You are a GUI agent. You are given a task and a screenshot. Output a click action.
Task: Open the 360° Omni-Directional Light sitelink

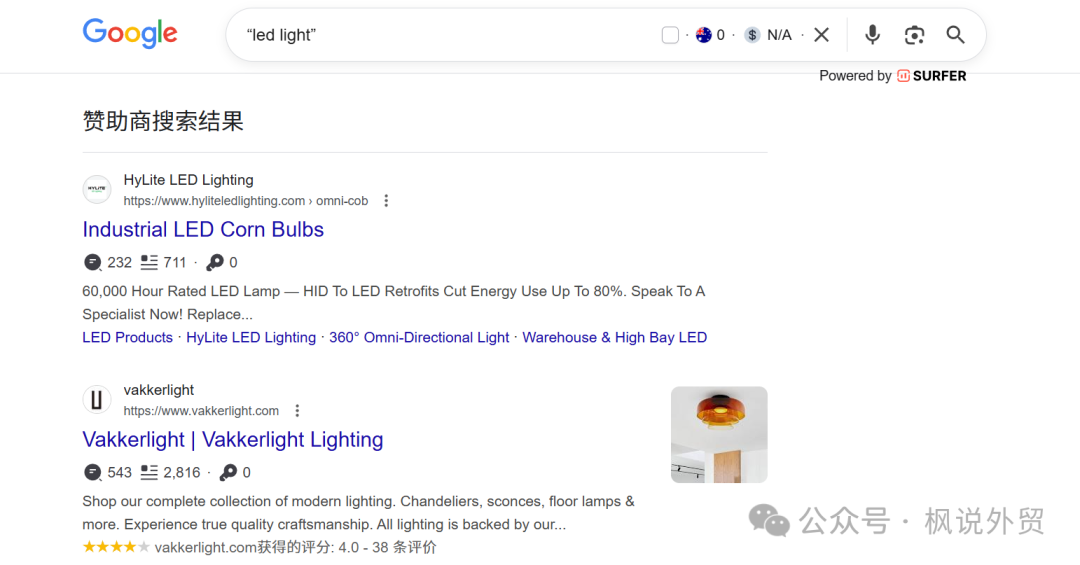(x=419, y=337)
